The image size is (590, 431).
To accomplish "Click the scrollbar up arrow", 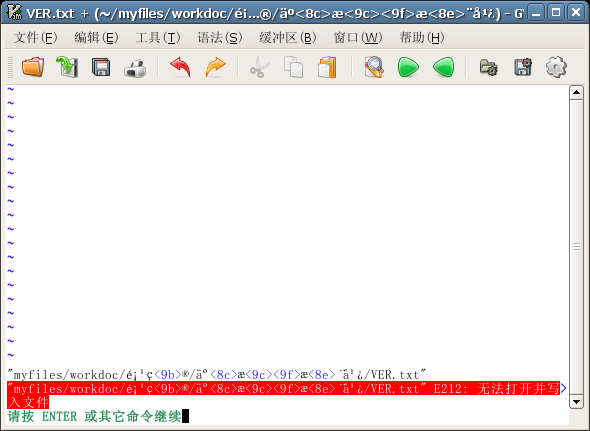I will [x=576, y=92].
